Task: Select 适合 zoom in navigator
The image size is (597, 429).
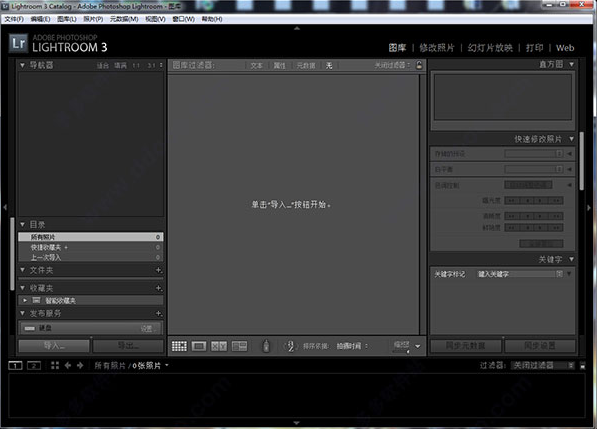Action: click(x=103, y=65)
